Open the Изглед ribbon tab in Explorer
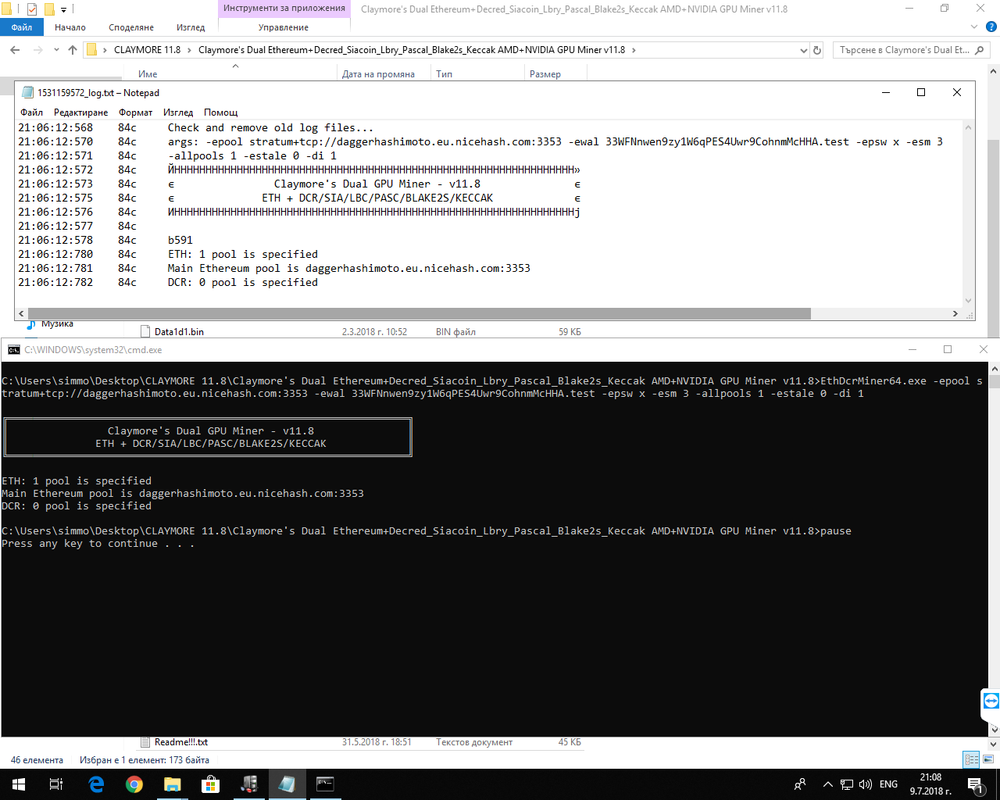This screenshot has width=1000, height=800. (191, 27)
